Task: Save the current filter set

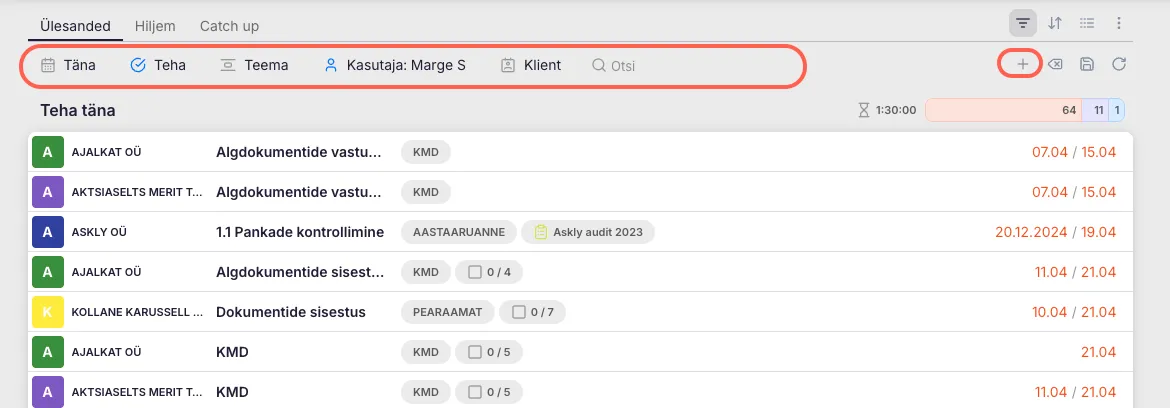Action: tap(1087, 65)
